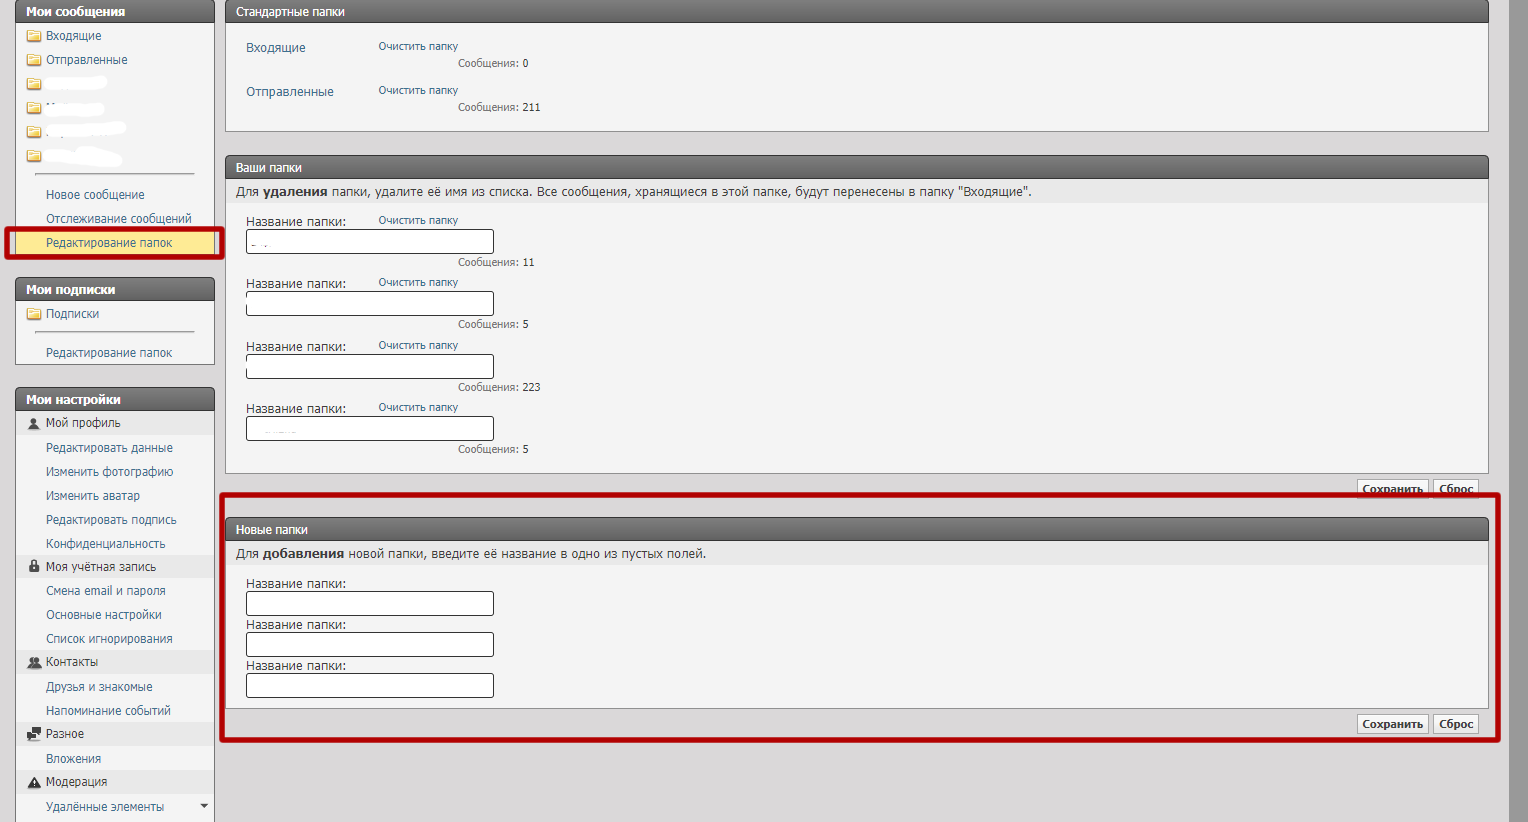The height and width of the screenshot is (822, 1528).
Task: Click Сохранить button under Новые папки
Action: click(x=1392, y=724)
